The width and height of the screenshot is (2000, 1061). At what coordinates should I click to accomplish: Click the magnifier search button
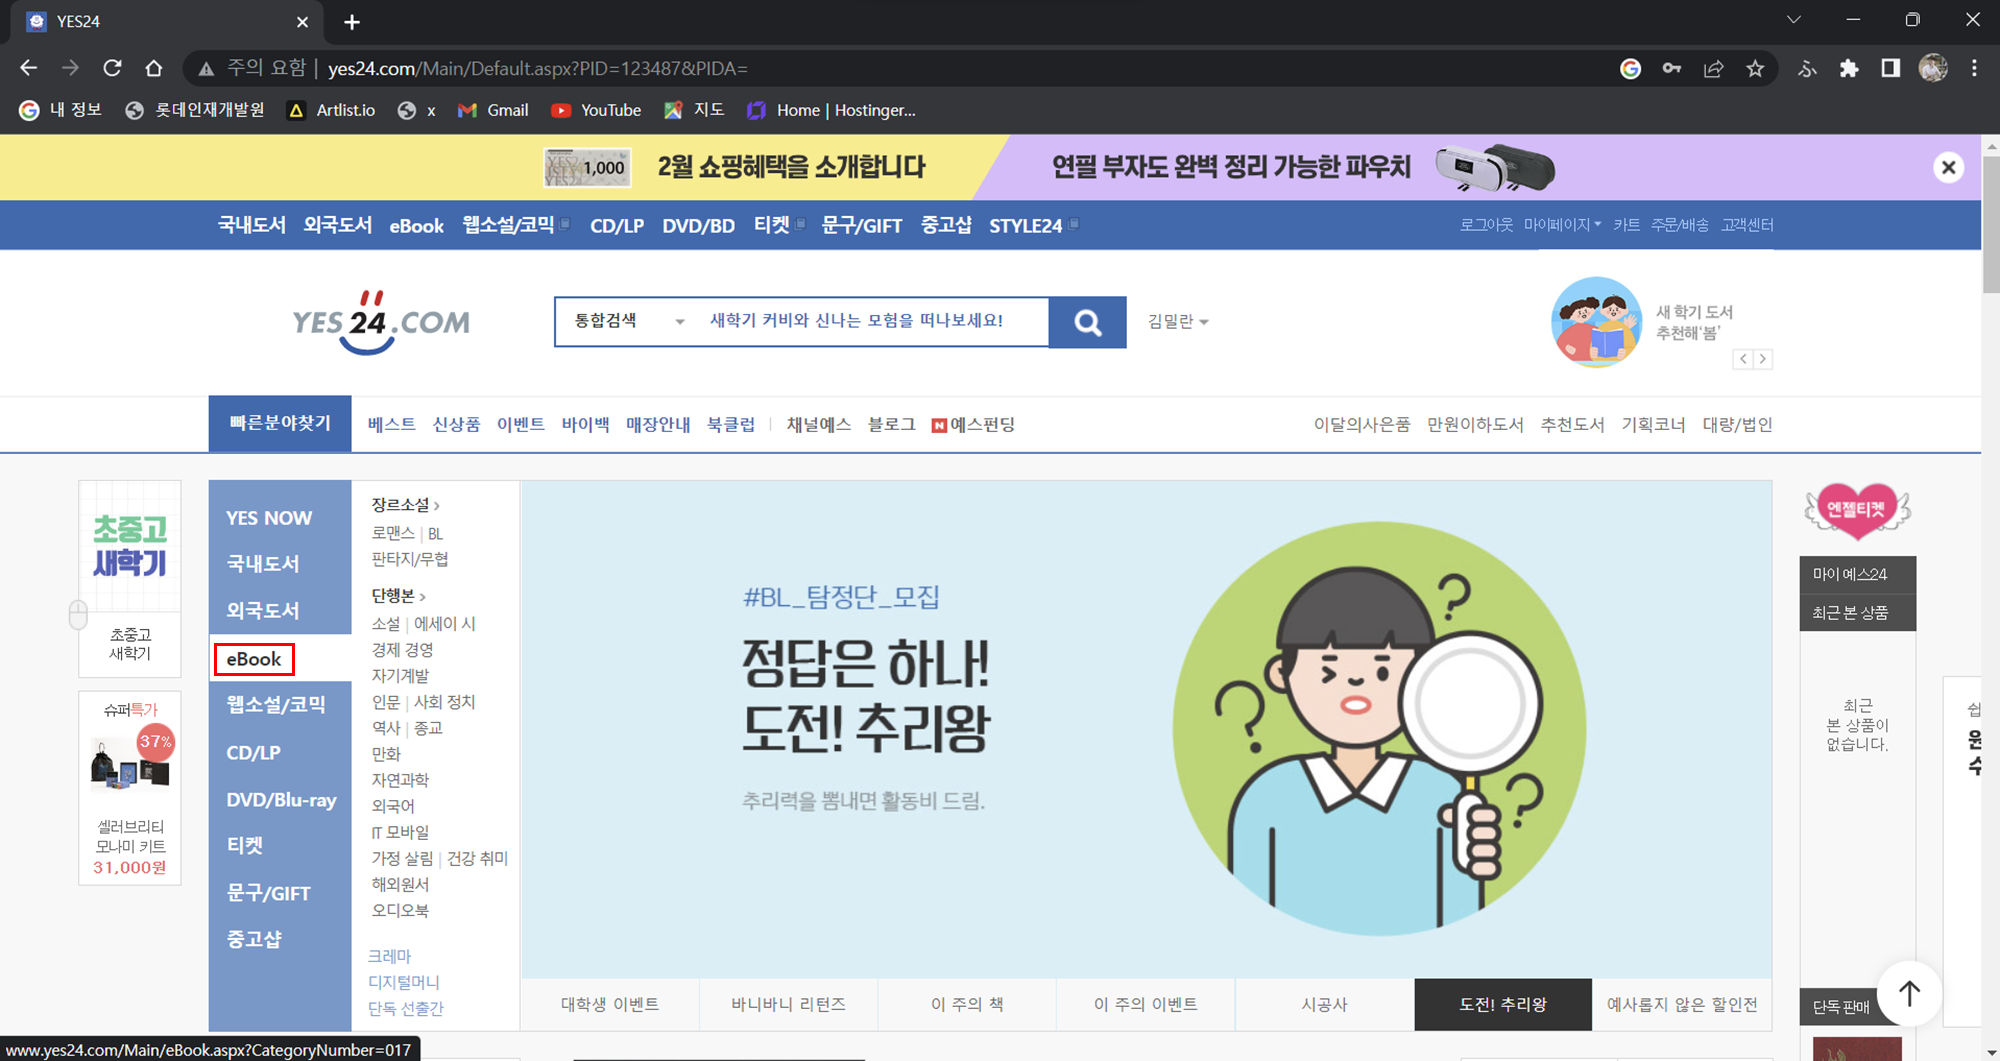(x=1088, y=322)
